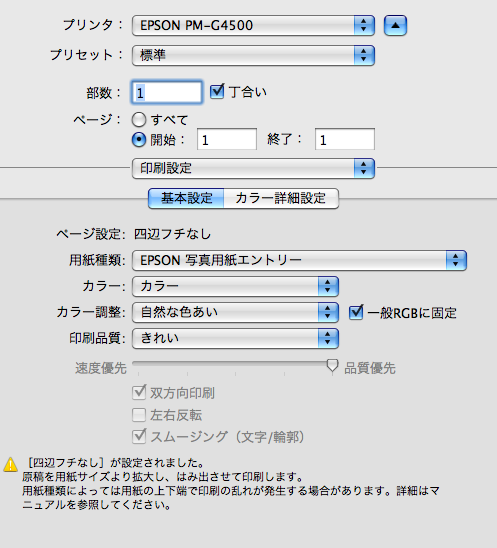Click the yellow warning triangle icon
Viewport: 497px width, 548px height.
10,465
